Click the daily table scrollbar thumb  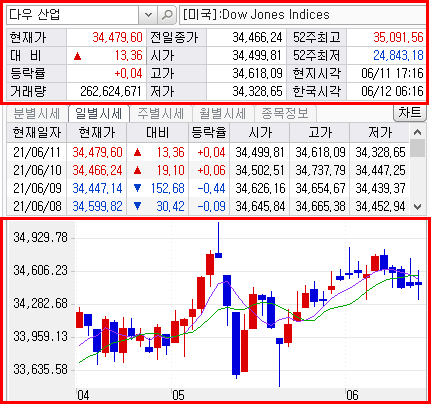click(x=417, y=148)
